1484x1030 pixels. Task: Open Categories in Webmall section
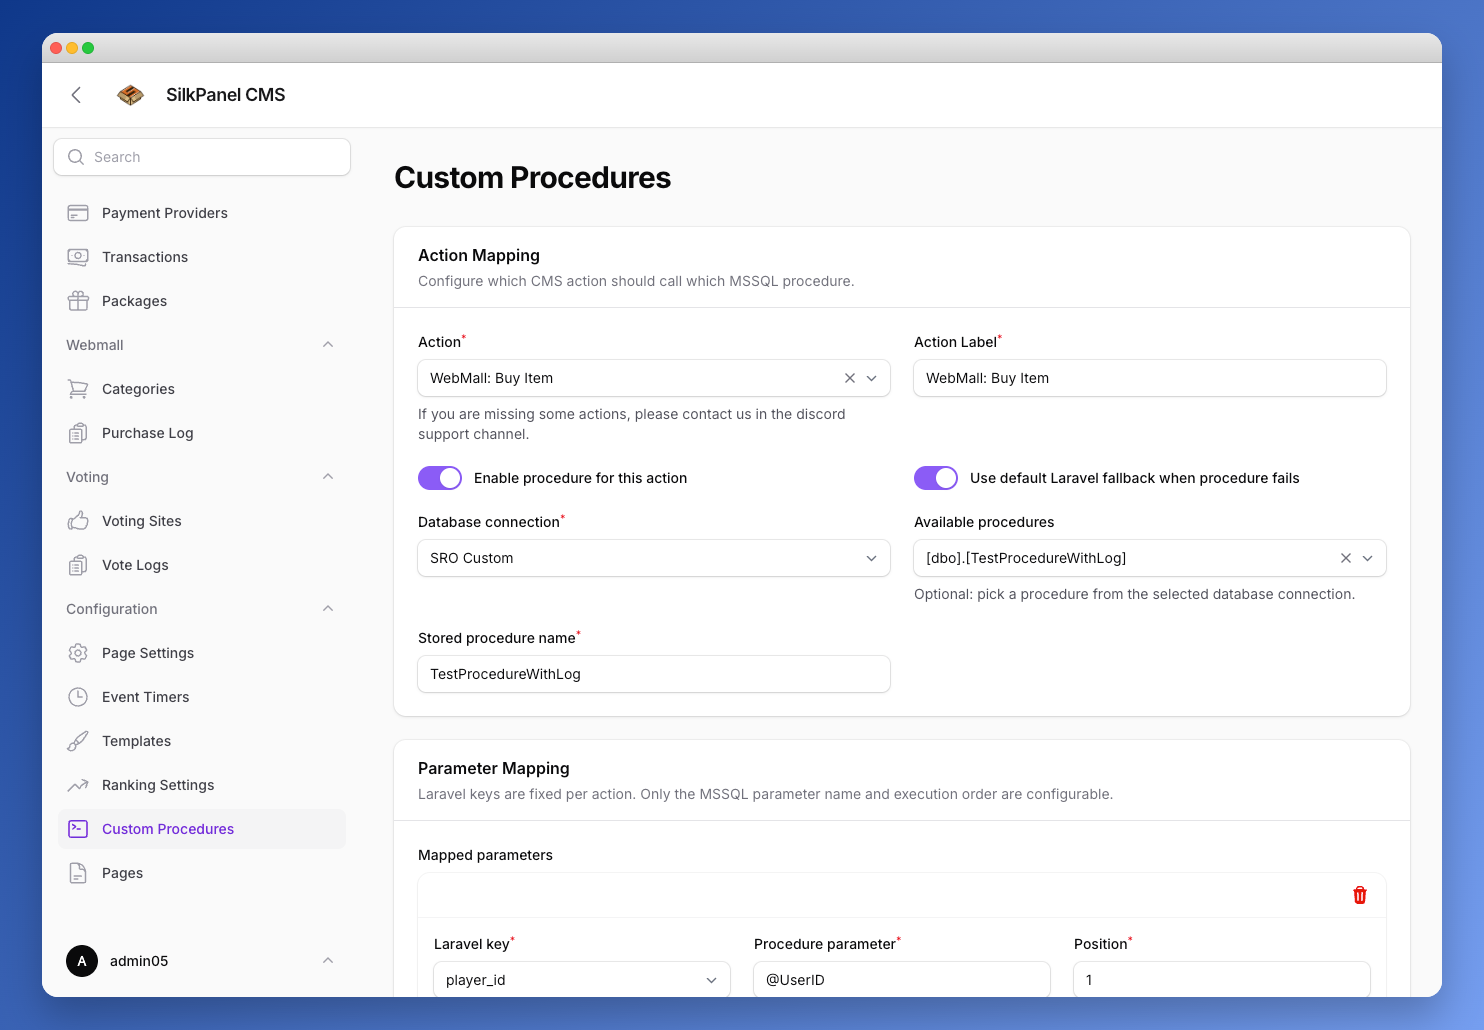202,389
